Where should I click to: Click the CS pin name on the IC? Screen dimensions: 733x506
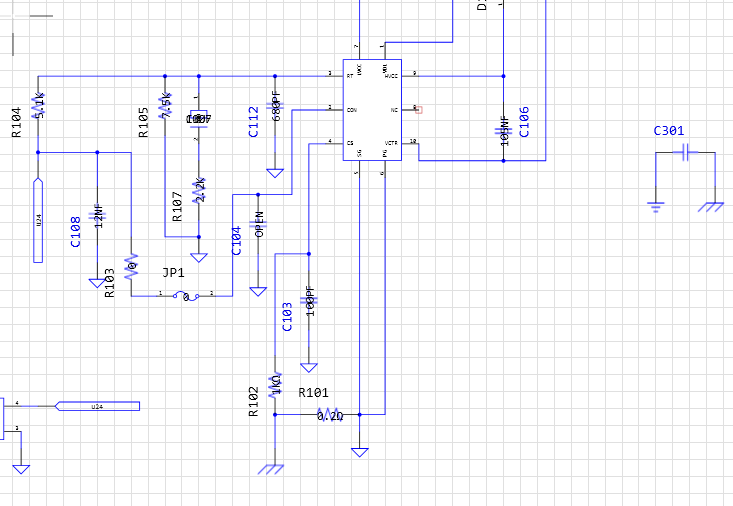pos(350,143)
